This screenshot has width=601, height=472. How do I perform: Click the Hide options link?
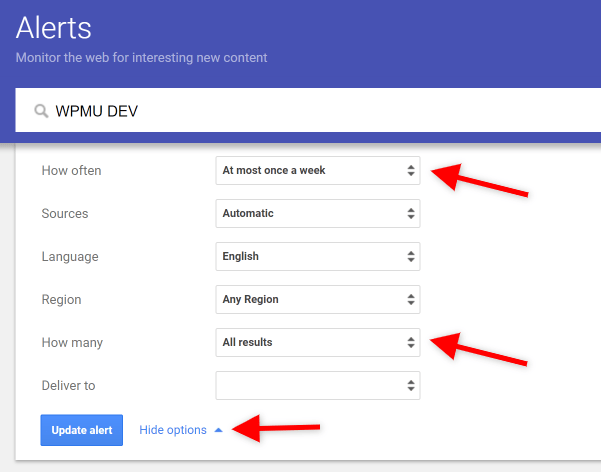181,430
